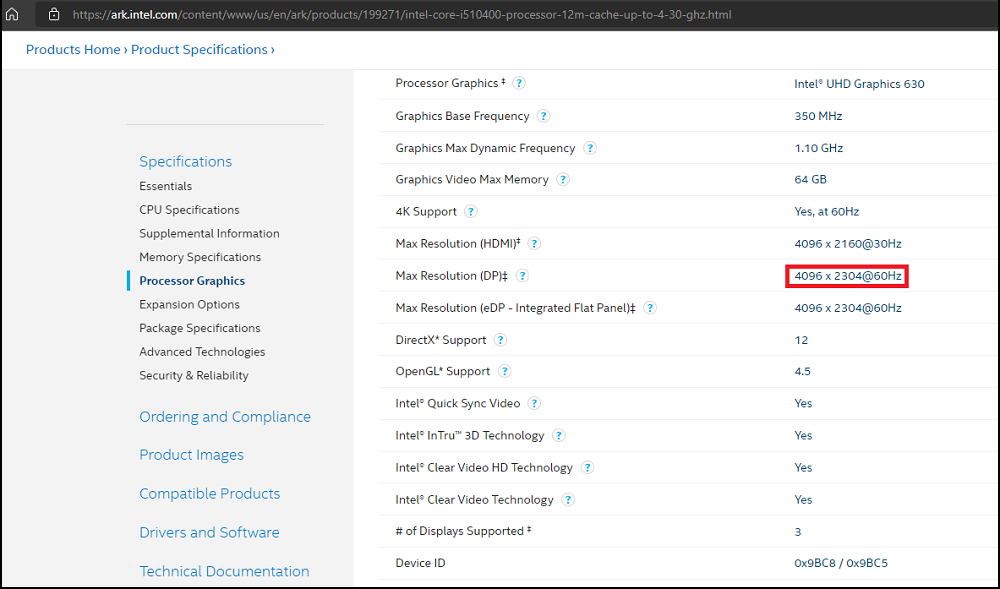Open the tooltip for DirectX Support
The image size is (1000, 589).
tap(500, 339)
